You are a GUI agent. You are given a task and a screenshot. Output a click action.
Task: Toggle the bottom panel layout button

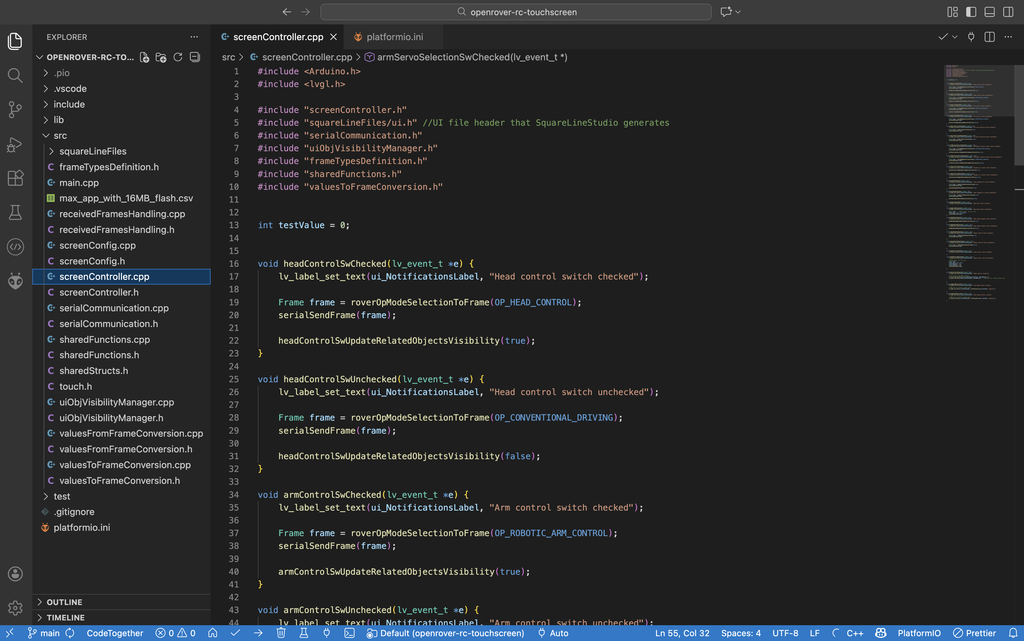pyautogui.click(x=989, y=12)
